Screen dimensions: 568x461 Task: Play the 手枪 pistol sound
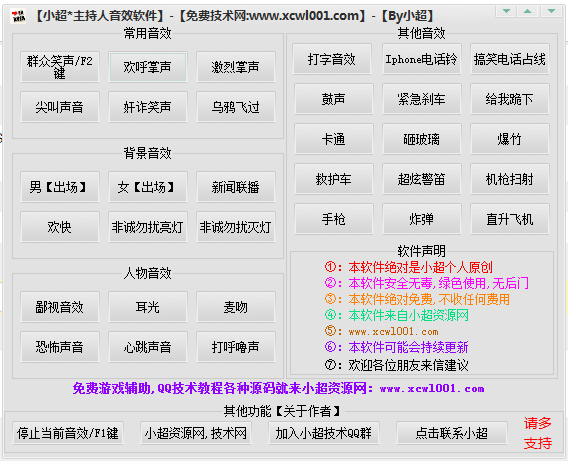click(334, 219)
